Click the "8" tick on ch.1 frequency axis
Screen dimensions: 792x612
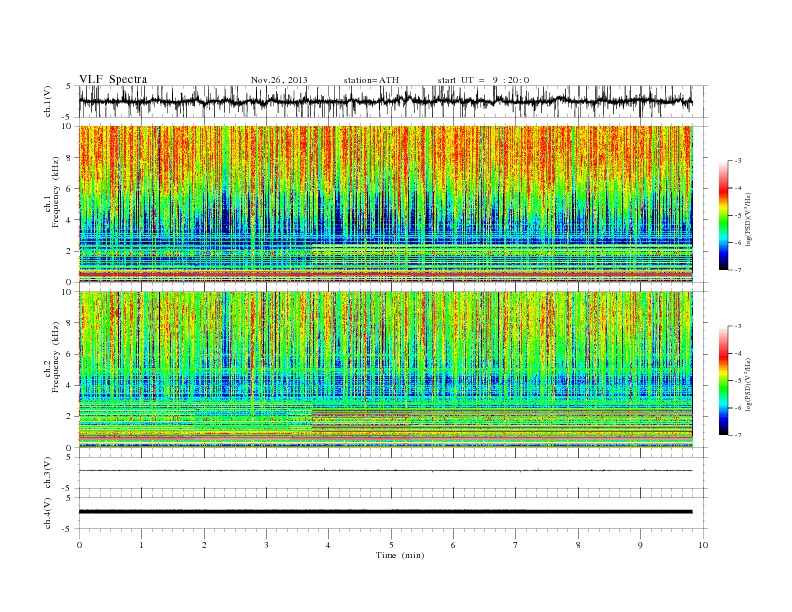(69, 158)
